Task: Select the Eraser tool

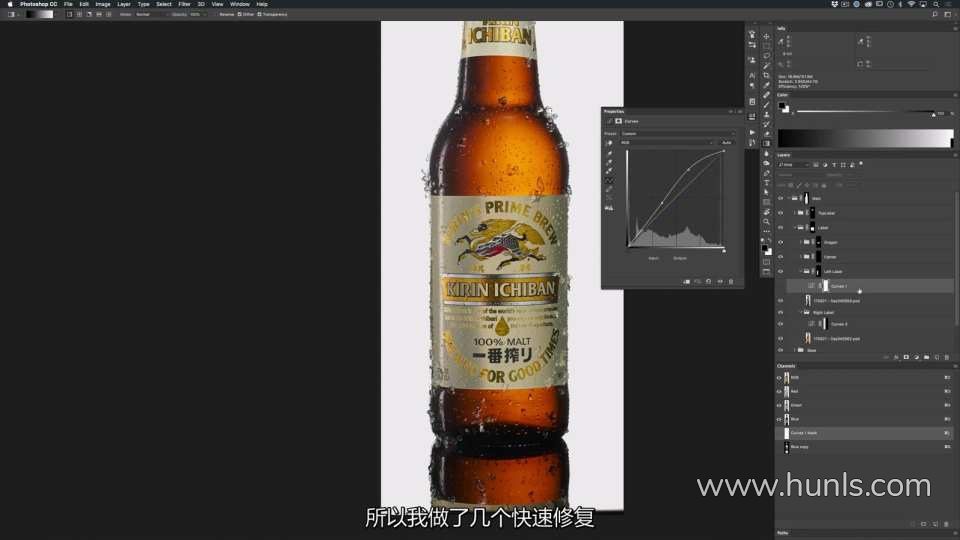Action: click(766, 133)
